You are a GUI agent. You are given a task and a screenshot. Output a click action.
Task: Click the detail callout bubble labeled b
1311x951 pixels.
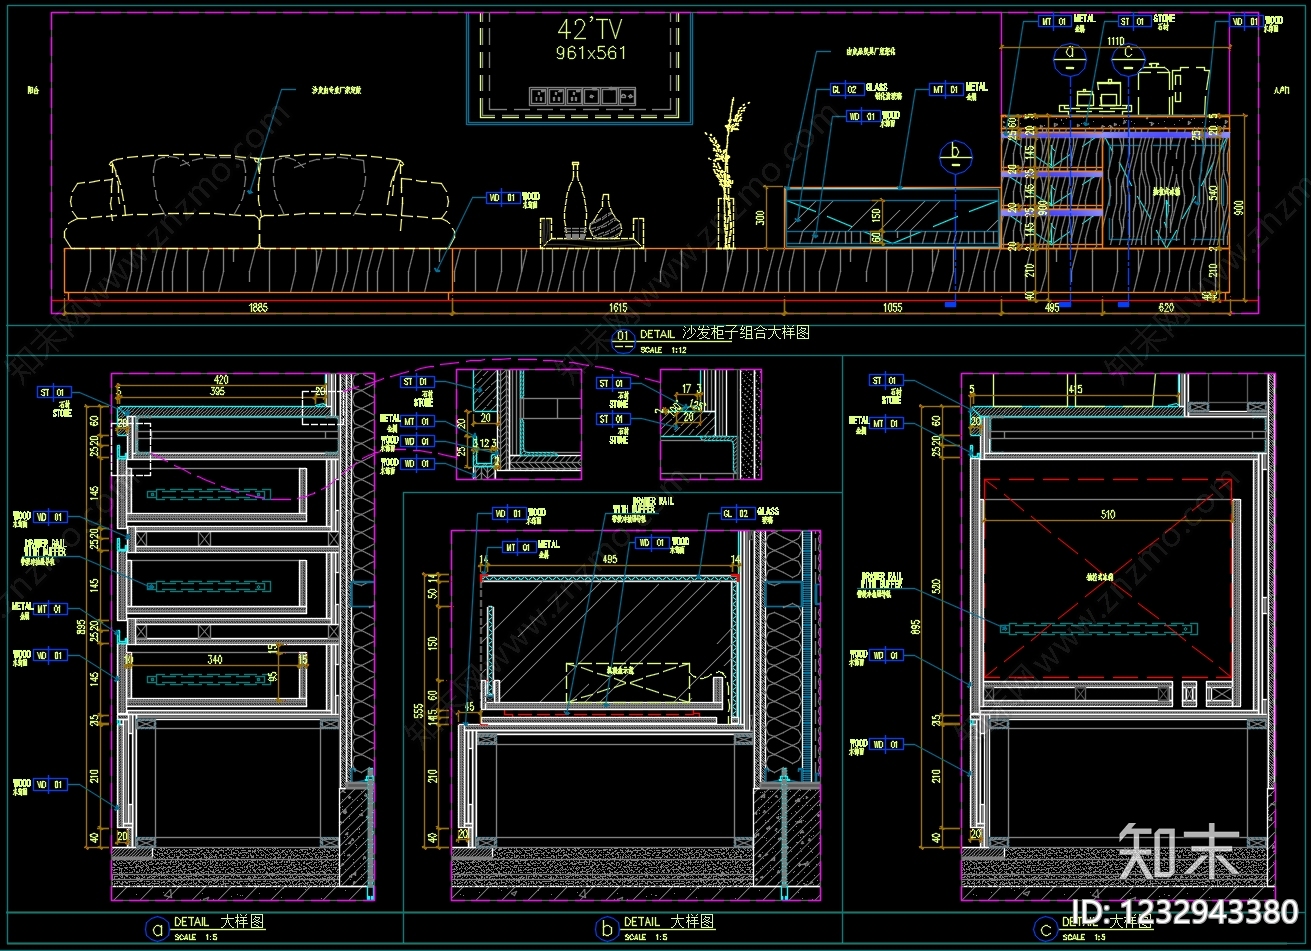956,155
